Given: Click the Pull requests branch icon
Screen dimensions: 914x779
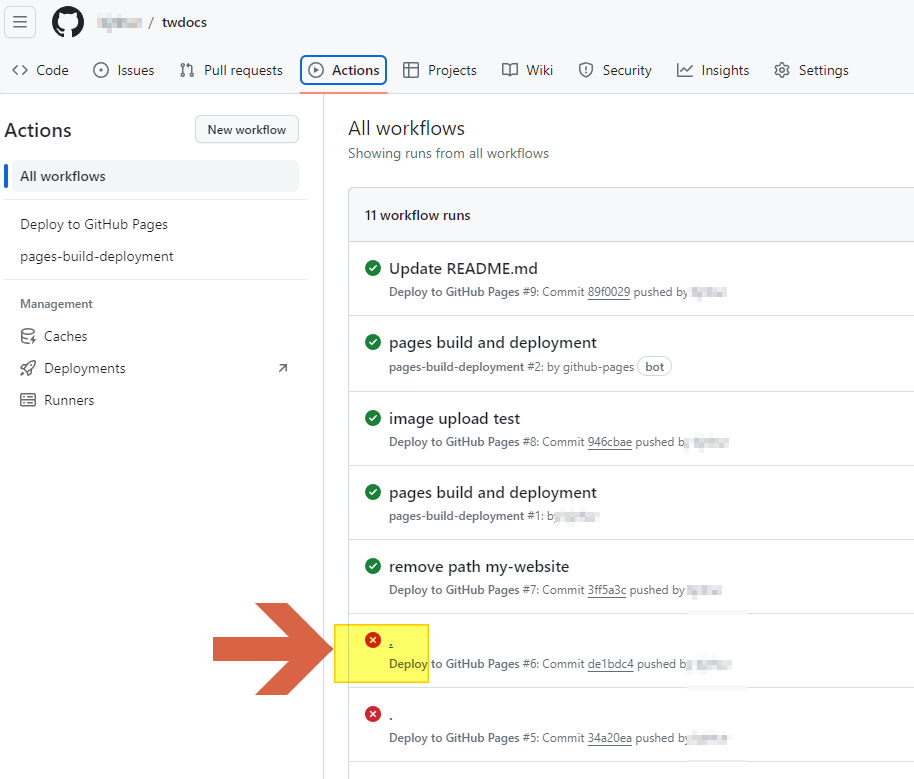Looking at the screenshot, I should pyautogui.click(x=187, y=70).
